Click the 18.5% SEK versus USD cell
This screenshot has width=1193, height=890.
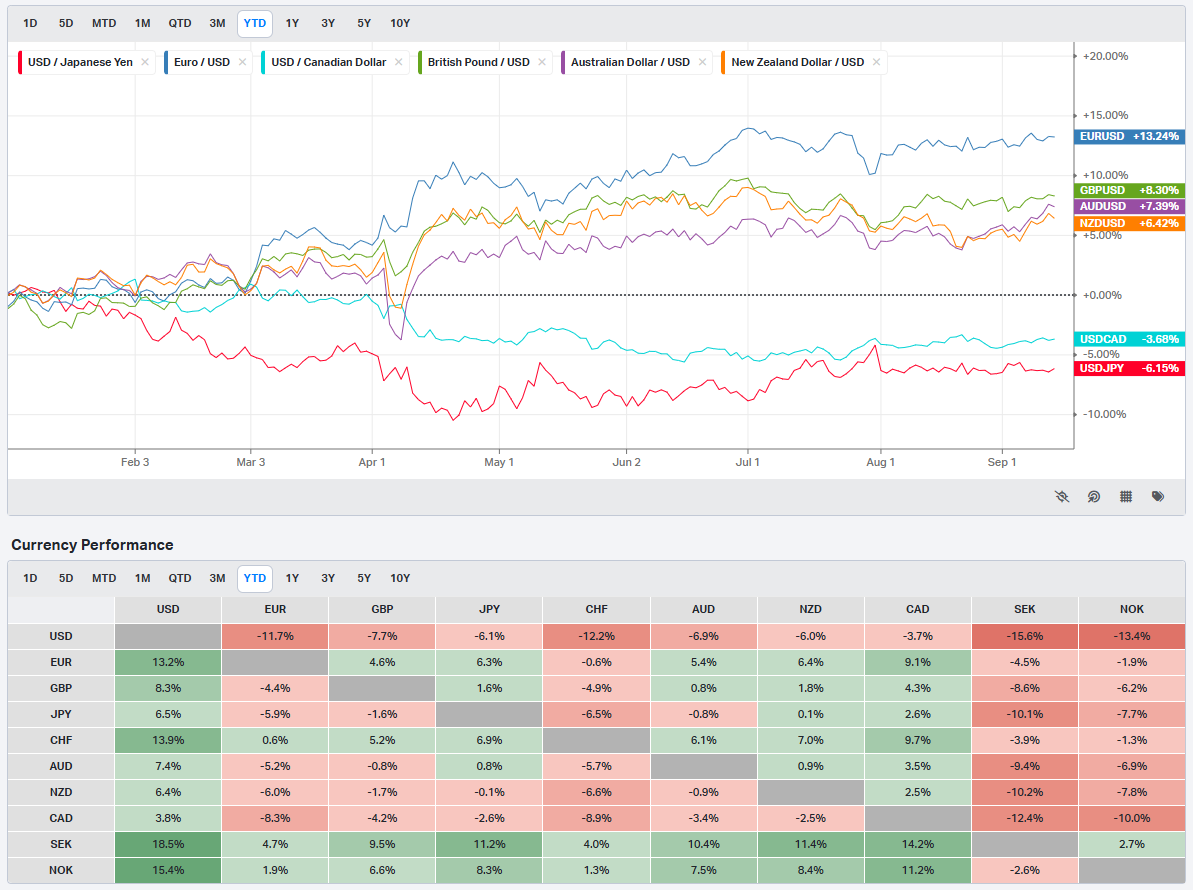[168, 844]
